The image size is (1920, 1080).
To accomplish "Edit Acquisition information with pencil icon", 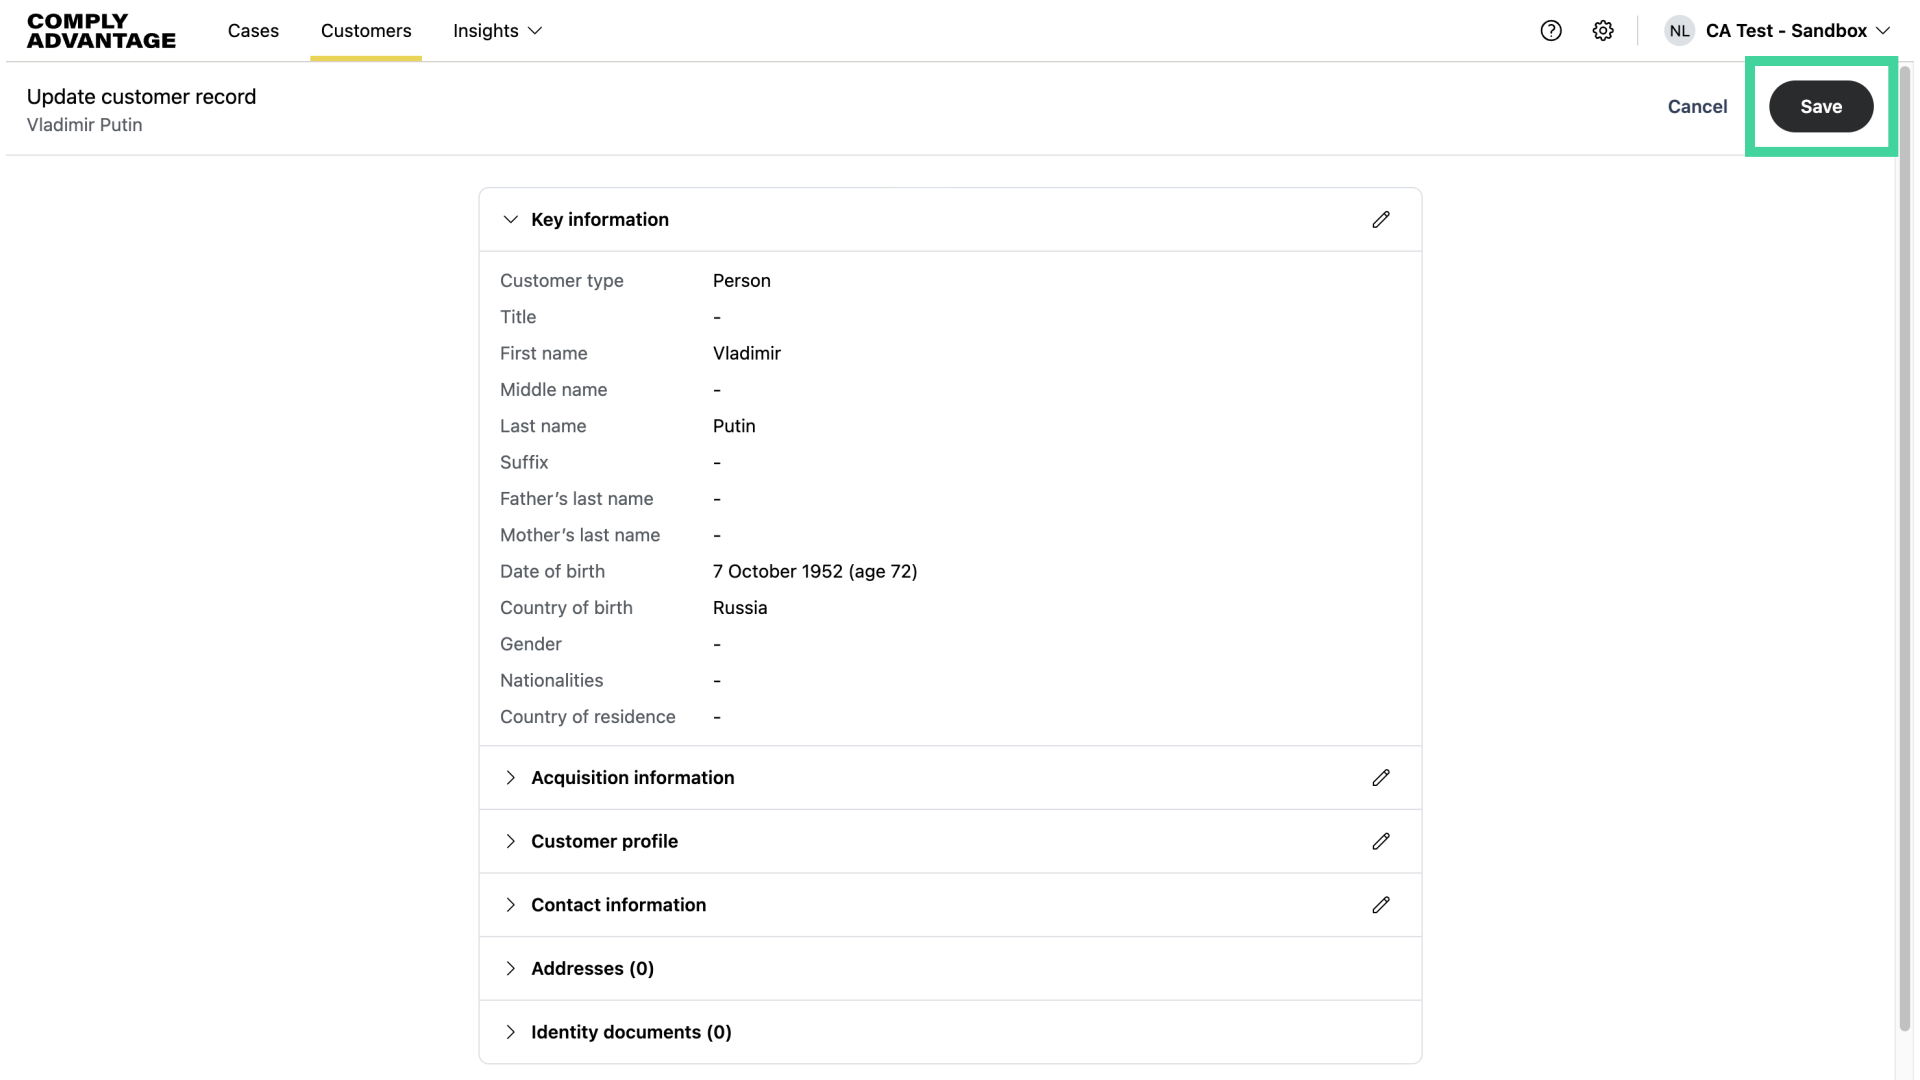I will (x=1381, y=778).
